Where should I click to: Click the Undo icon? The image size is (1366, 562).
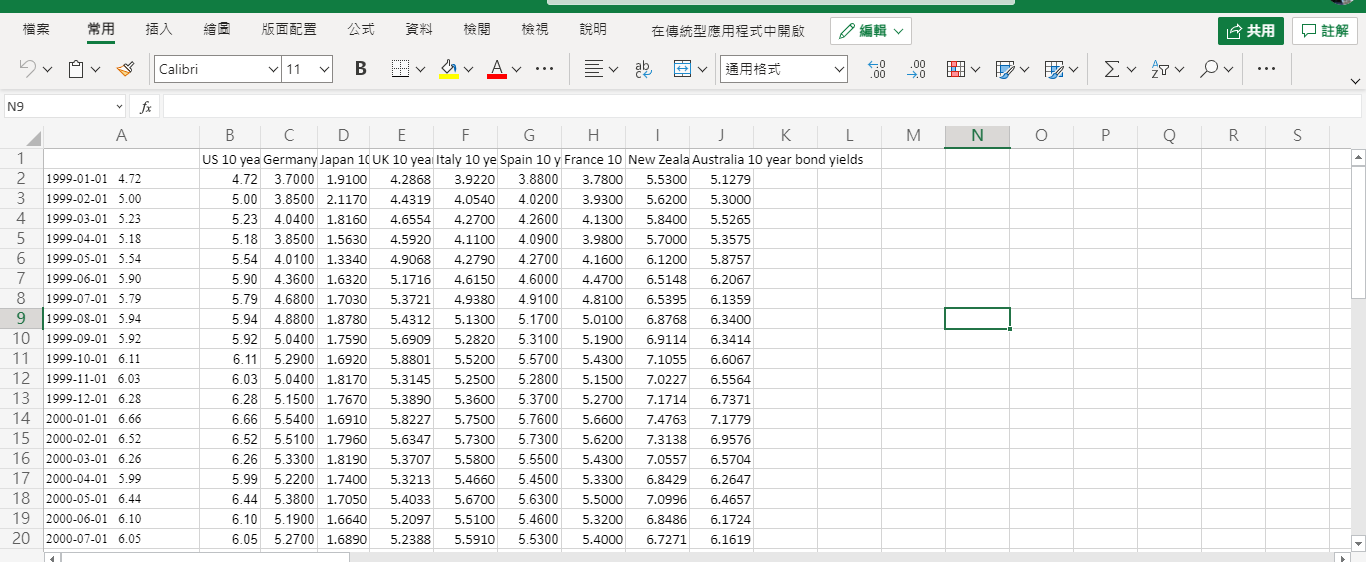(27, 69)
